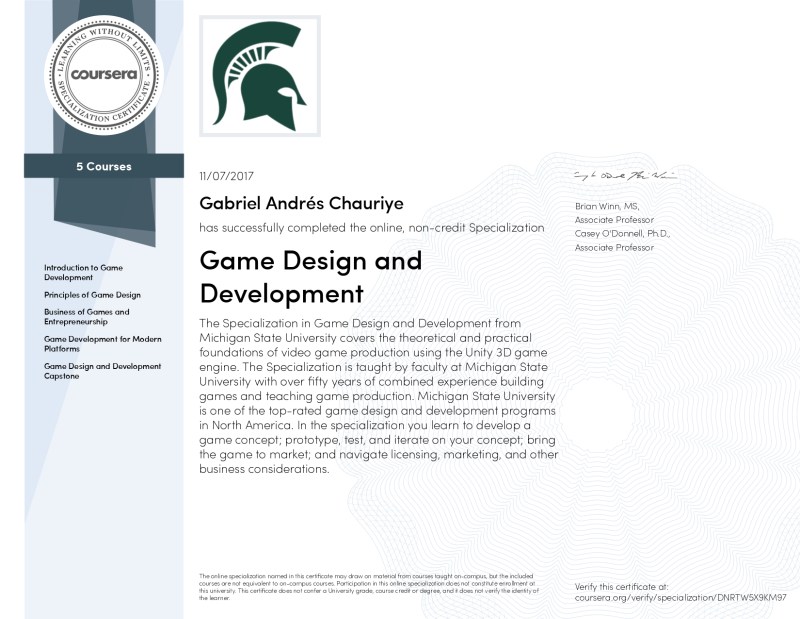The height and width of the screenshot is (619, 800).
Task: Click the specialization description paragraph
Action: point(379,396)
